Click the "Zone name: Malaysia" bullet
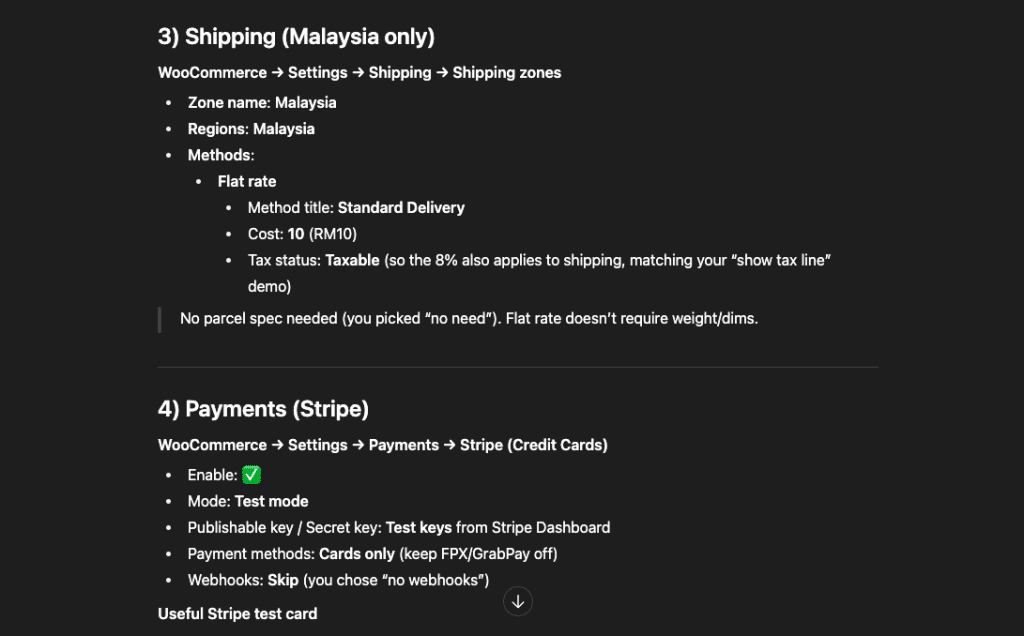This screenshot has width=1024, height=636. coord(262,102)
